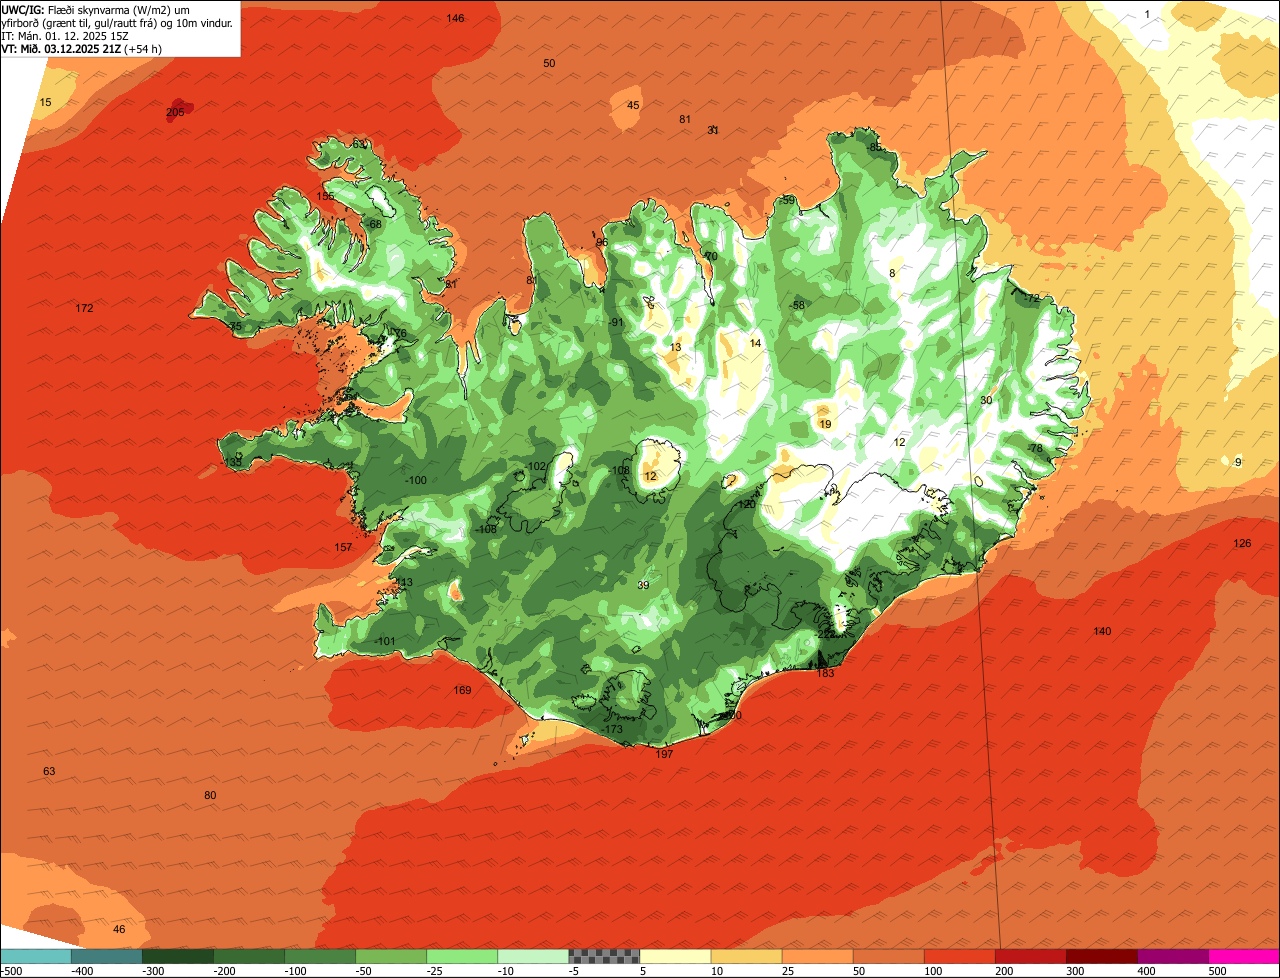Screen dimensions: 1280x978
Task: Click the '-101' value on the southwest peninsula
Action: pos(385,641)
